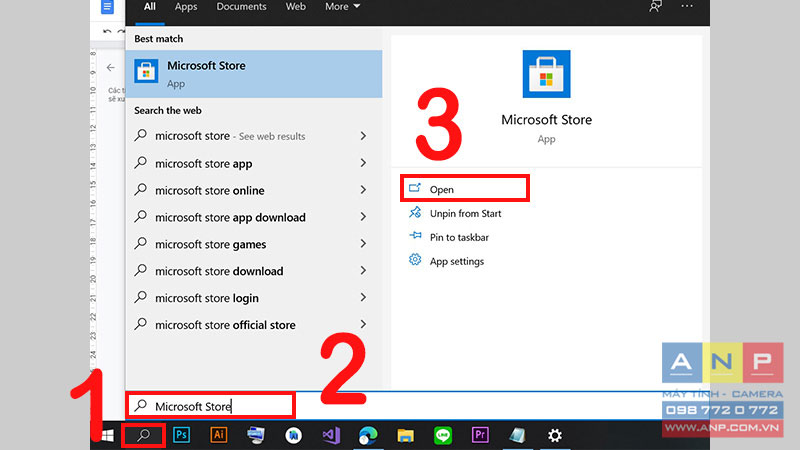This screenshot has height=450, width=800.
Task: Click the back arrow in Google Docs
Action: tap(111, 67)
